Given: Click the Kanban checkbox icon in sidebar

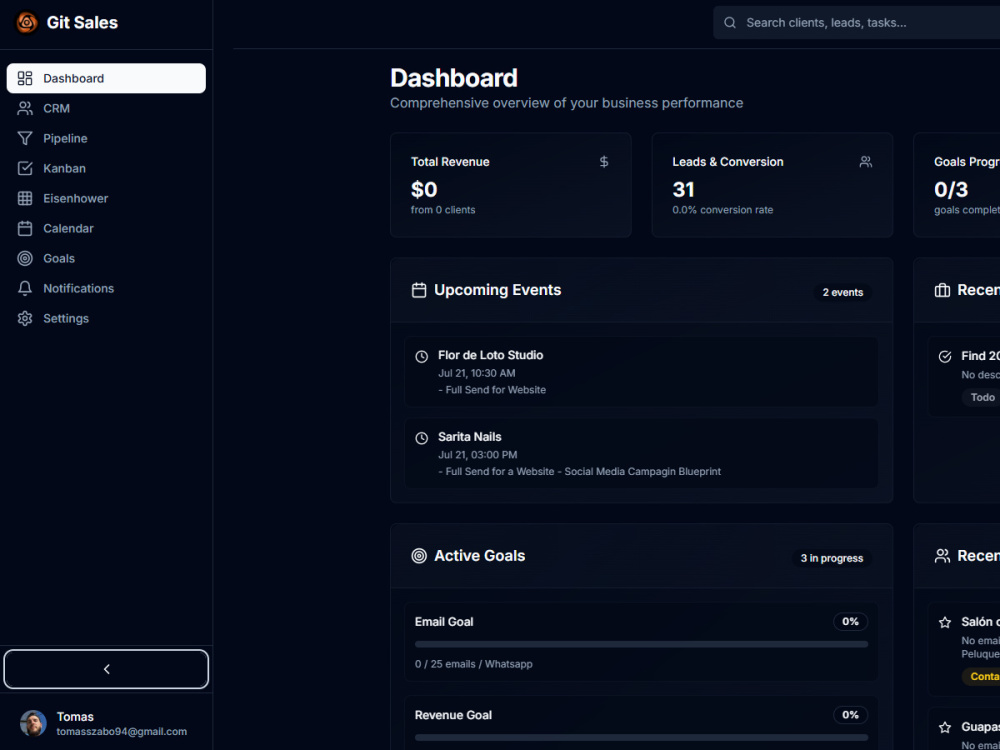Looking at the screenshot, I should tap(25, 168).
